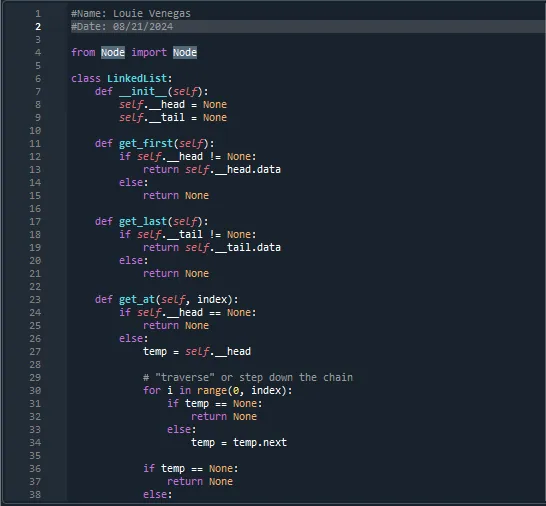Click line number 17 in the gutter
The image size is (546, 506).
(x=35, y=221)
